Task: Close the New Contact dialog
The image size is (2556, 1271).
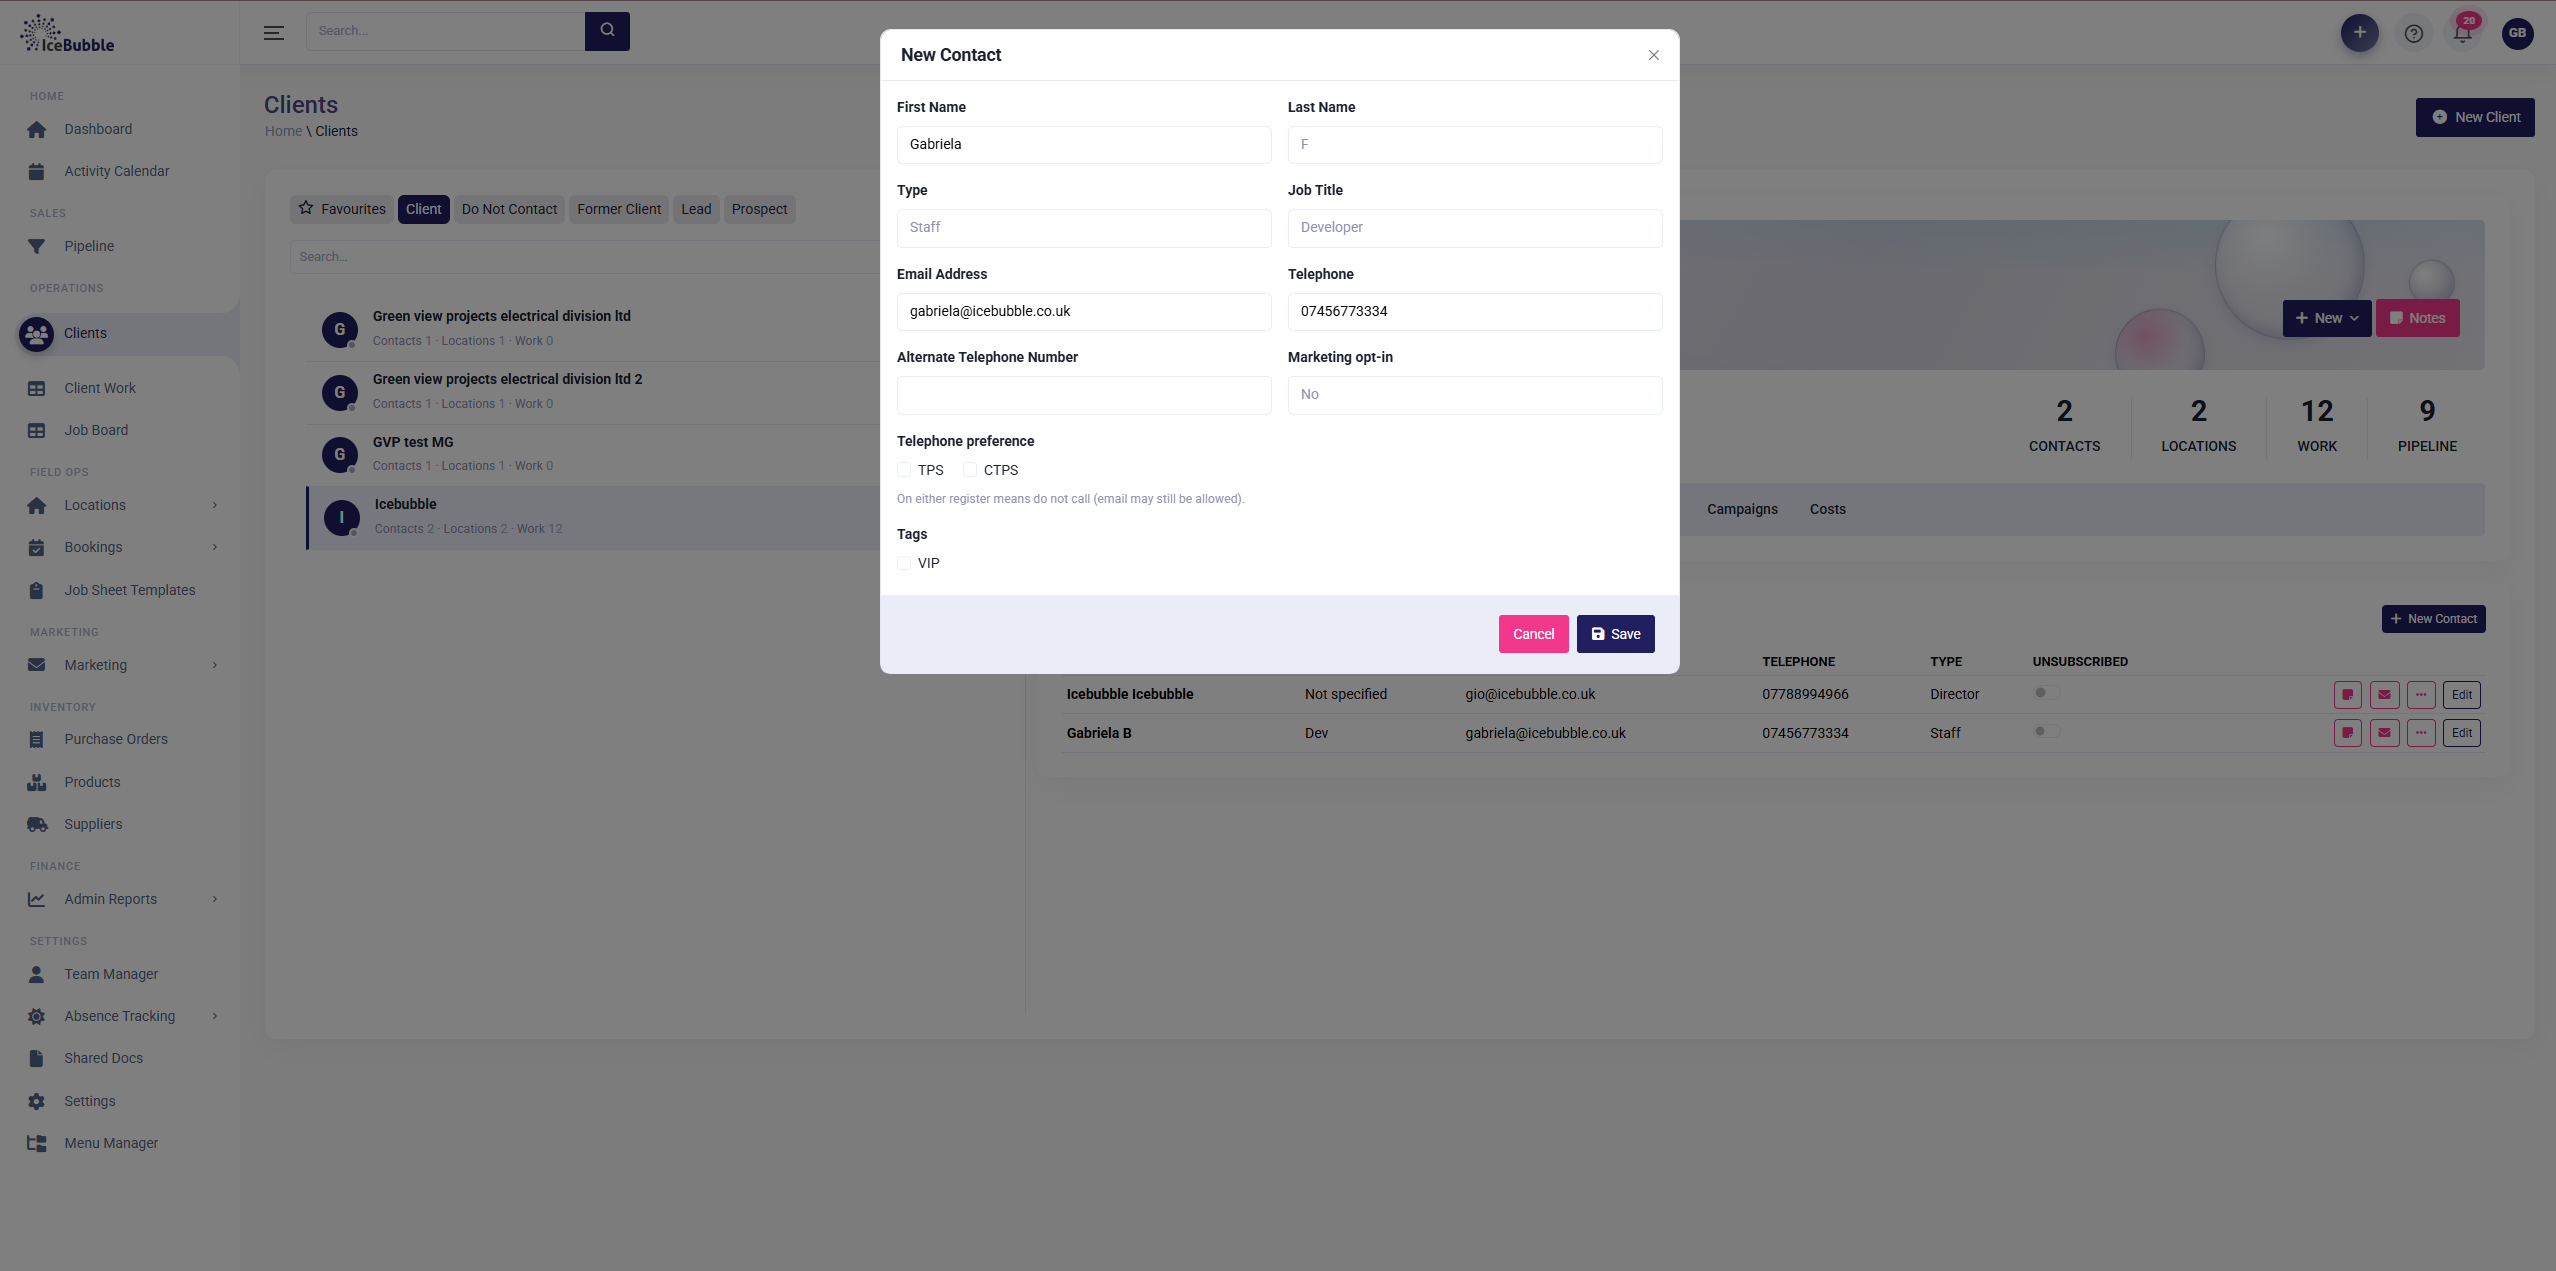Action: [x=1654, y=56]
